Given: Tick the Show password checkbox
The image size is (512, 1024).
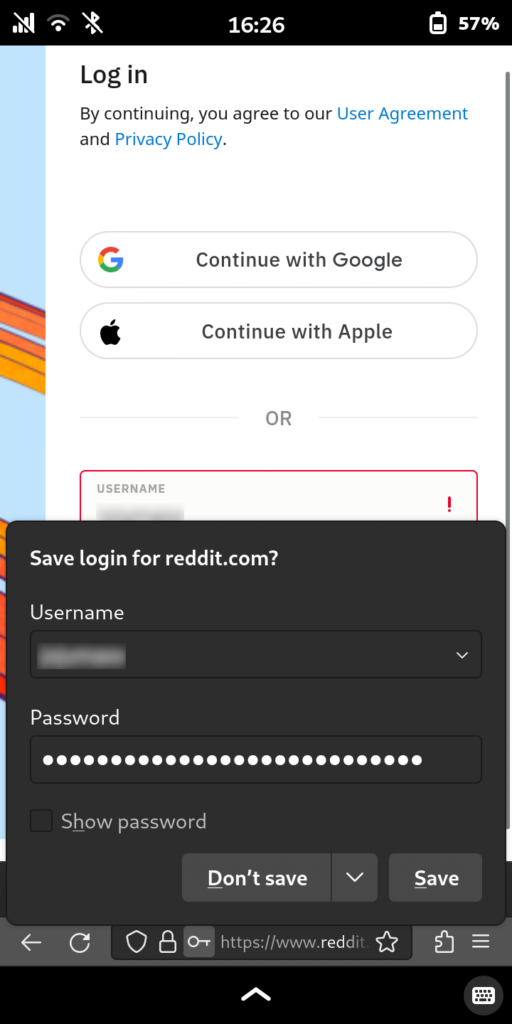Looking at the screenshot, I should [41, 821].
